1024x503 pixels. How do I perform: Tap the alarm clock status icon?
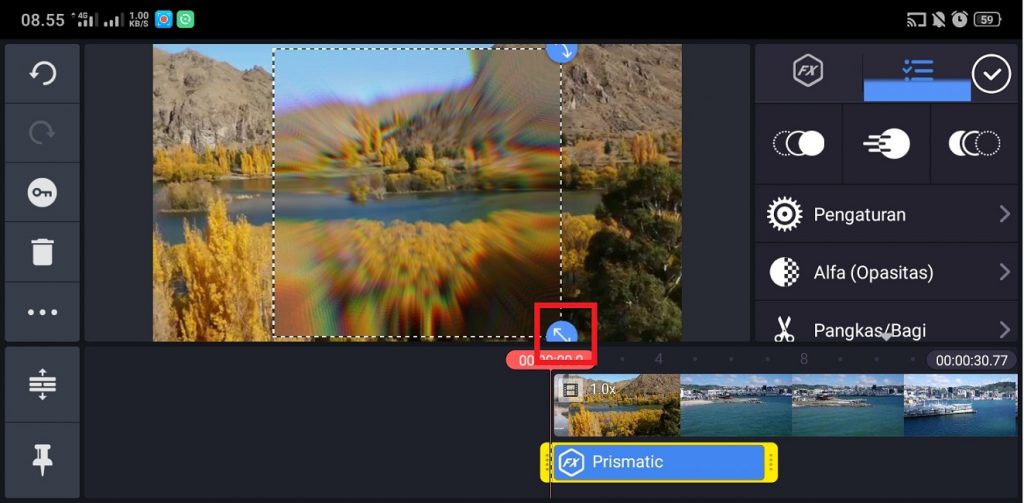click(x=959, y=20)
